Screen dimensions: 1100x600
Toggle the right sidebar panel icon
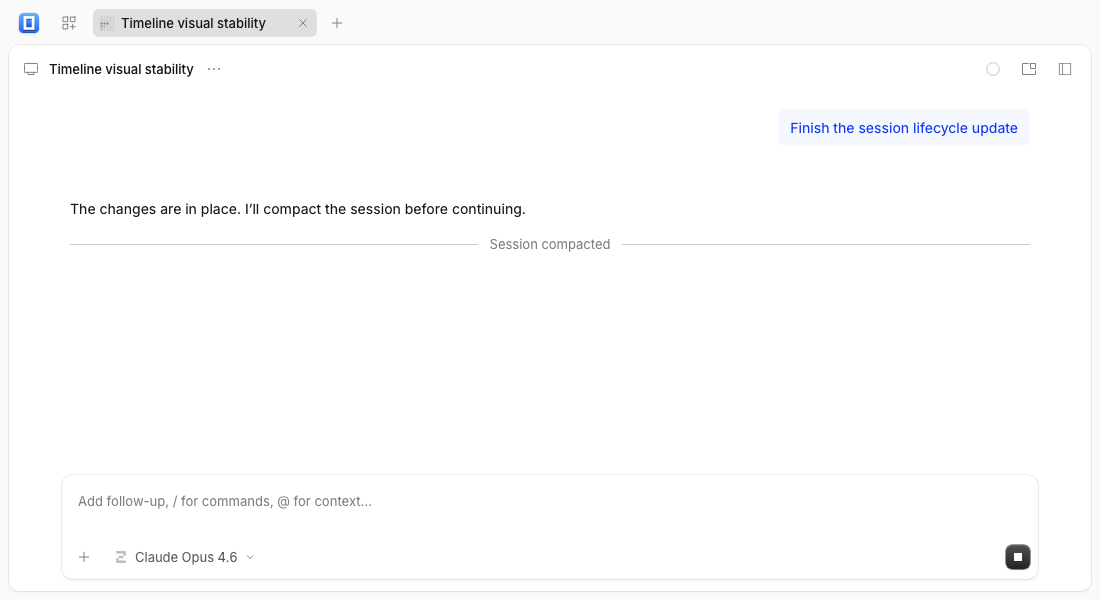click(1065, 69)
